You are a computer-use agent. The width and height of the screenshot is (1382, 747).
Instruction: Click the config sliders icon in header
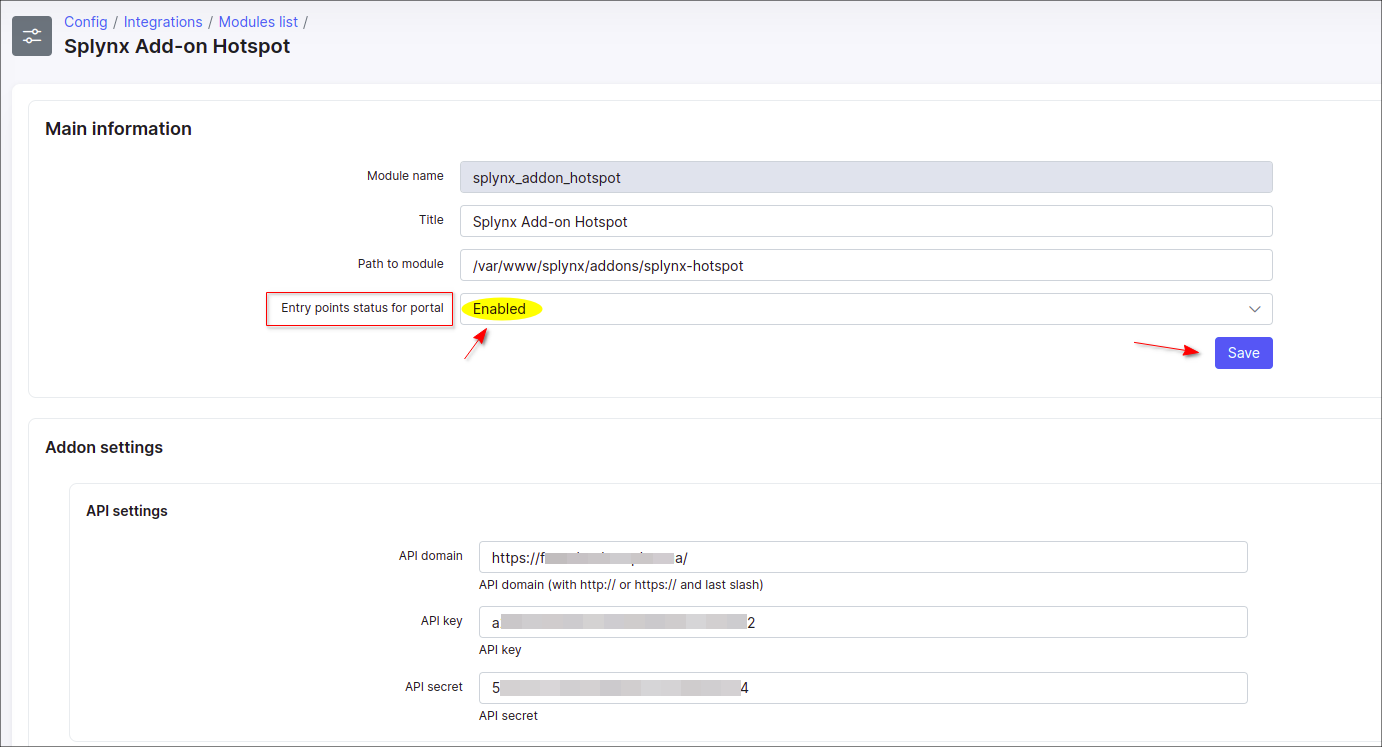[32, 36]
